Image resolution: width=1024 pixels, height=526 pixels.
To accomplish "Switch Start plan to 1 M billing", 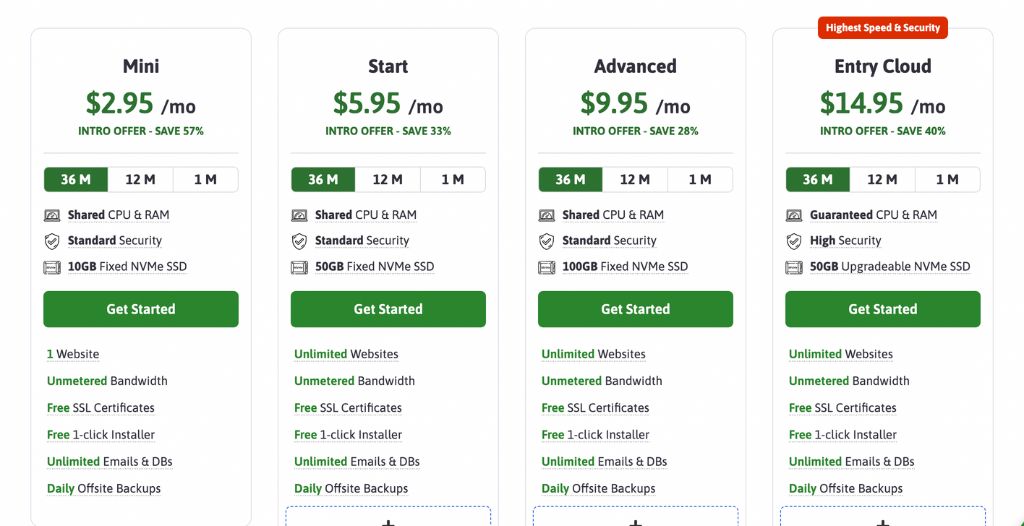I will [x=452, y=180].
